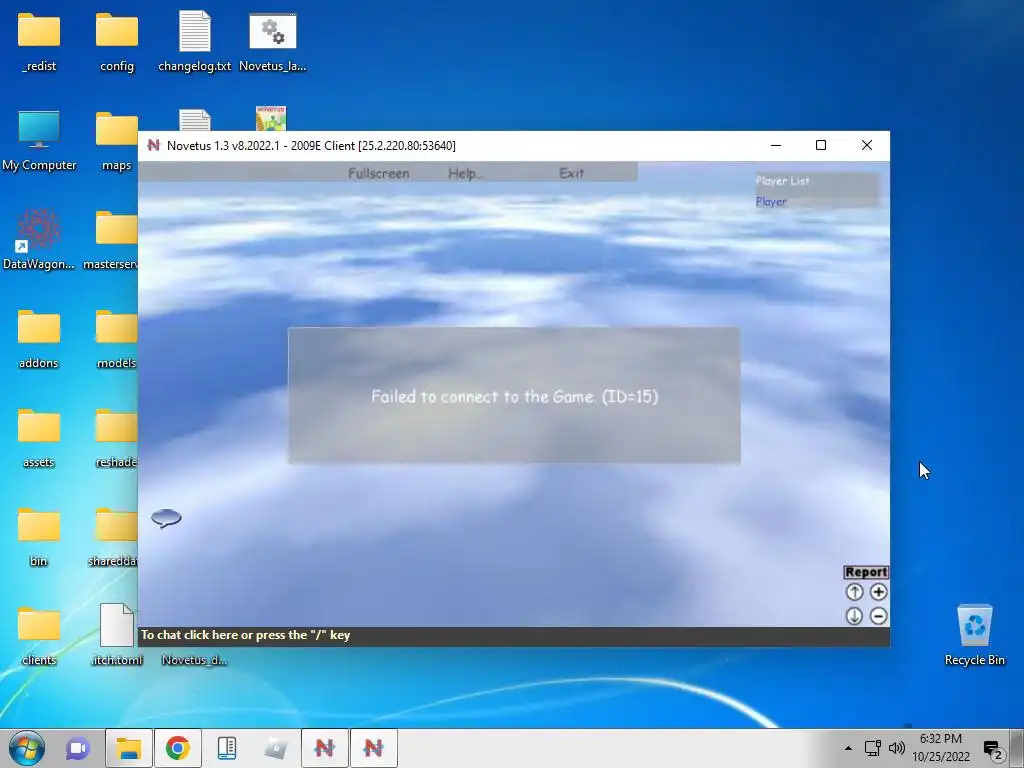Select the DataWagon shortcut icon
This screenshot has height=768, width=1024.
(x=39, y=240)
